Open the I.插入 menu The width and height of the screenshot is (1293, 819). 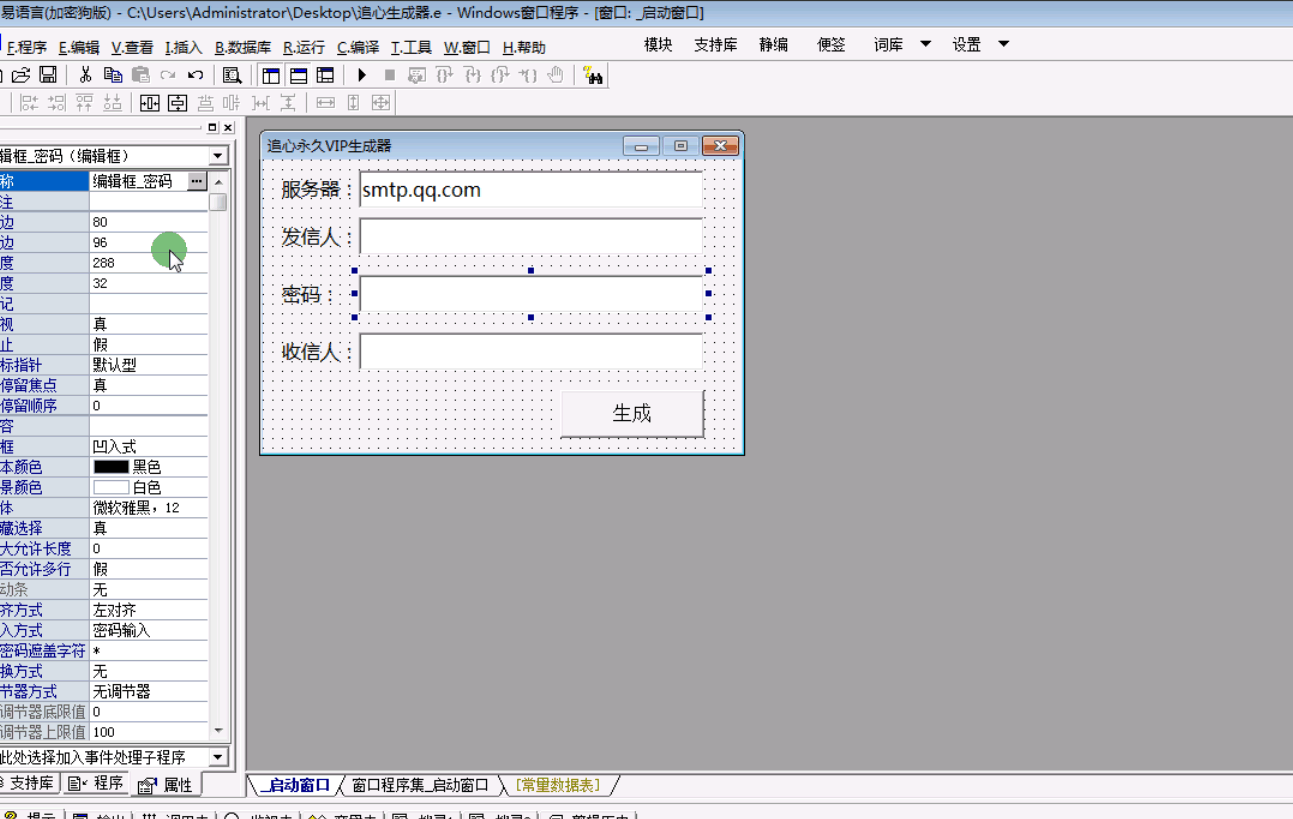[184, 47]
